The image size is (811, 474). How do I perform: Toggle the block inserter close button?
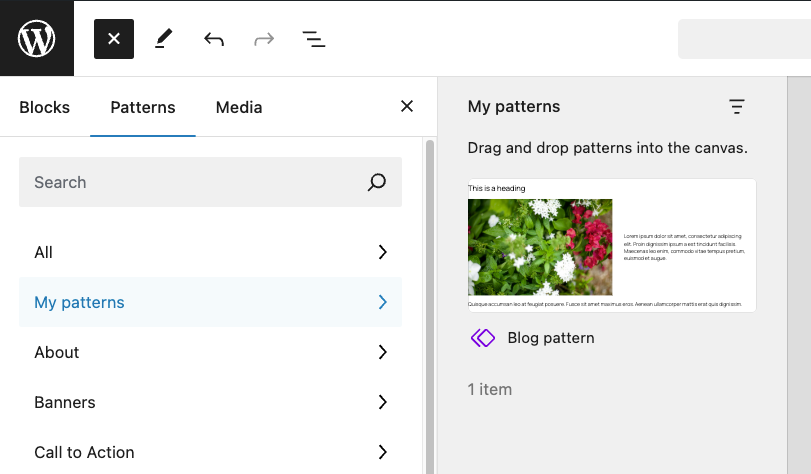pos(114,39)
